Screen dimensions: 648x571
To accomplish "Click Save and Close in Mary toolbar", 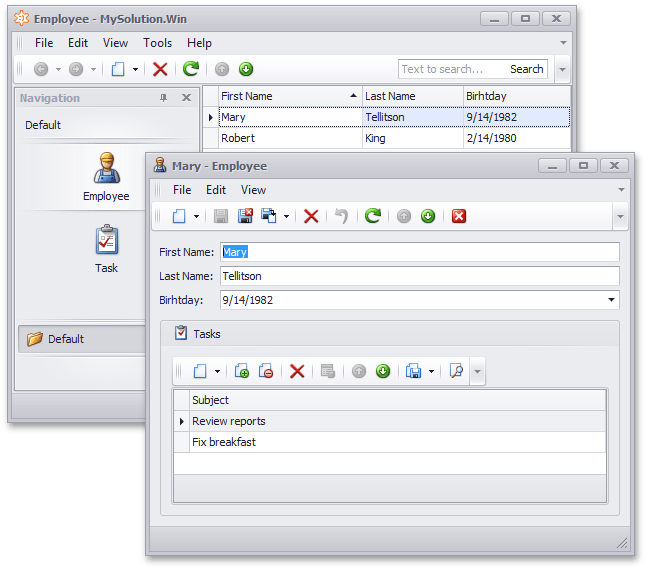I will pyautogui.click(x=245, y=216).
